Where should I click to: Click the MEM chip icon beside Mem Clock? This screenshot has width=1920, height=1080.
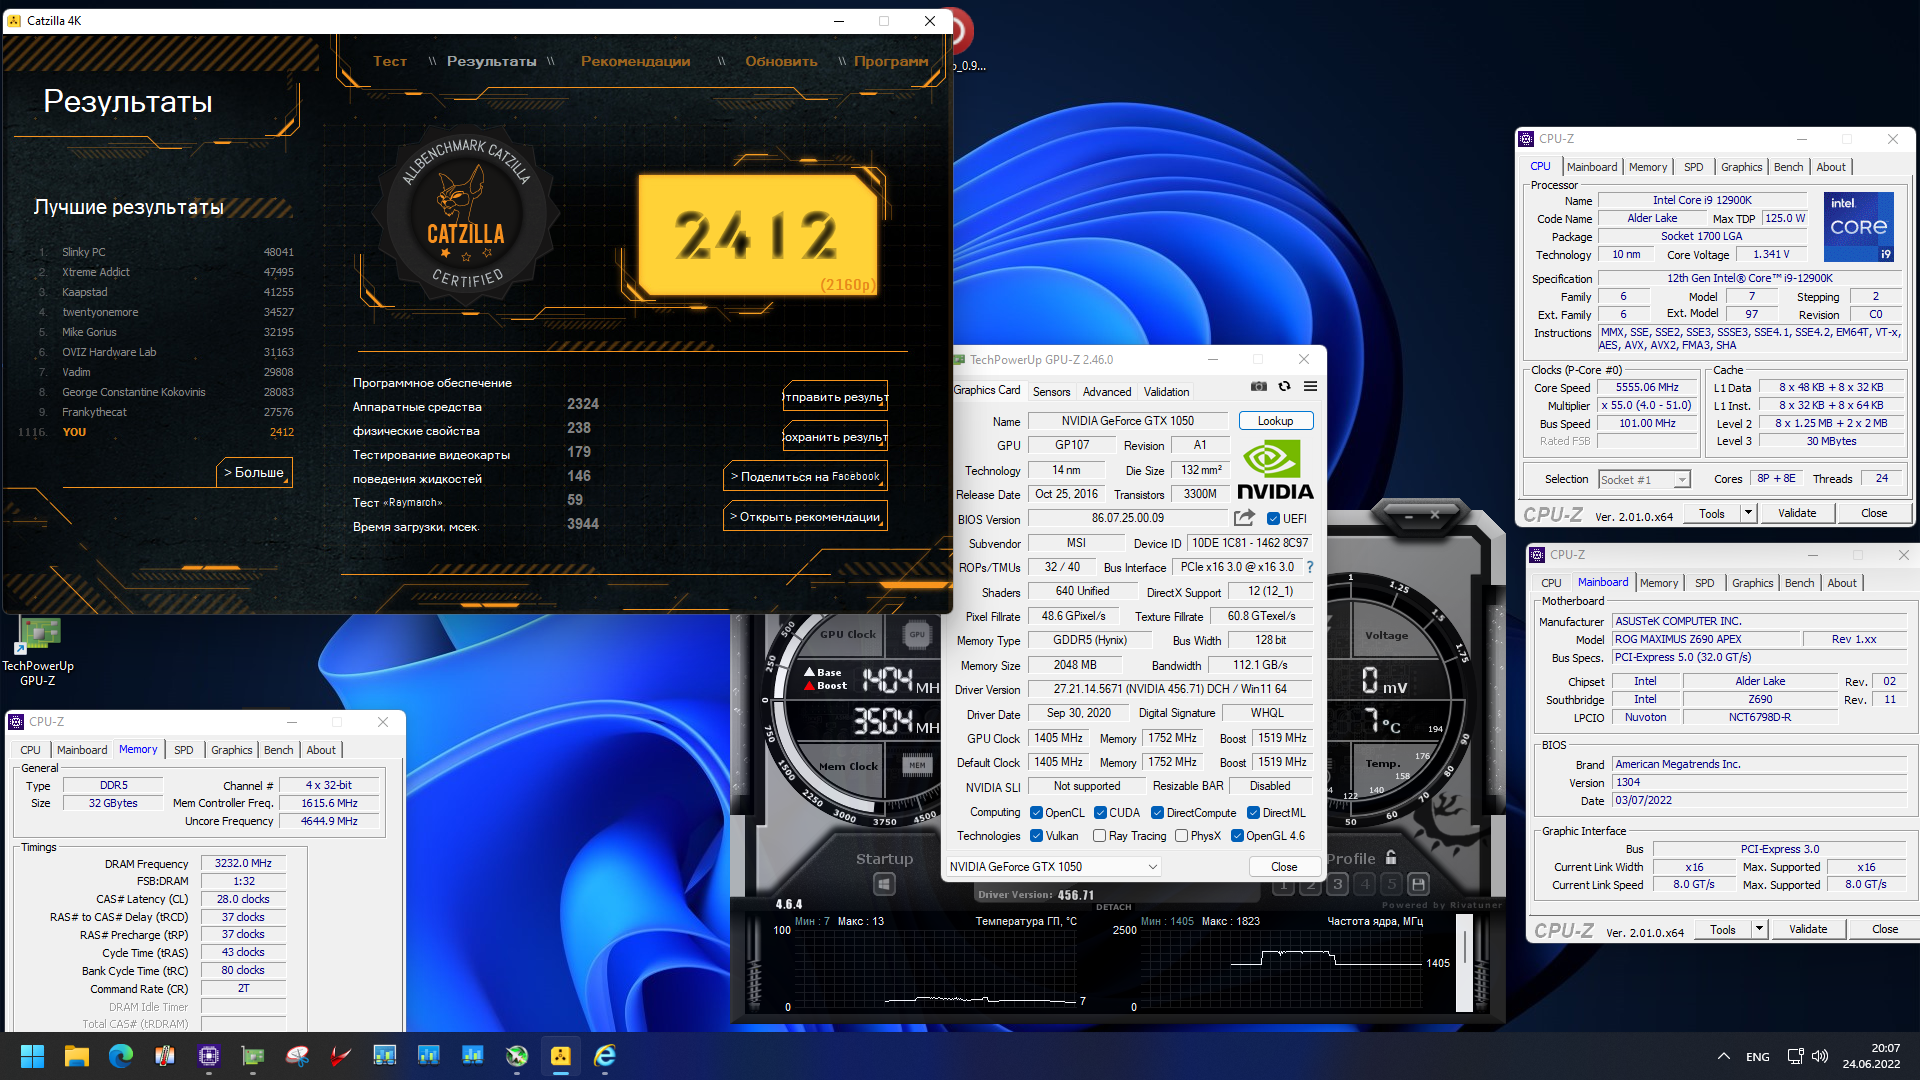click(x=917, y=766)
